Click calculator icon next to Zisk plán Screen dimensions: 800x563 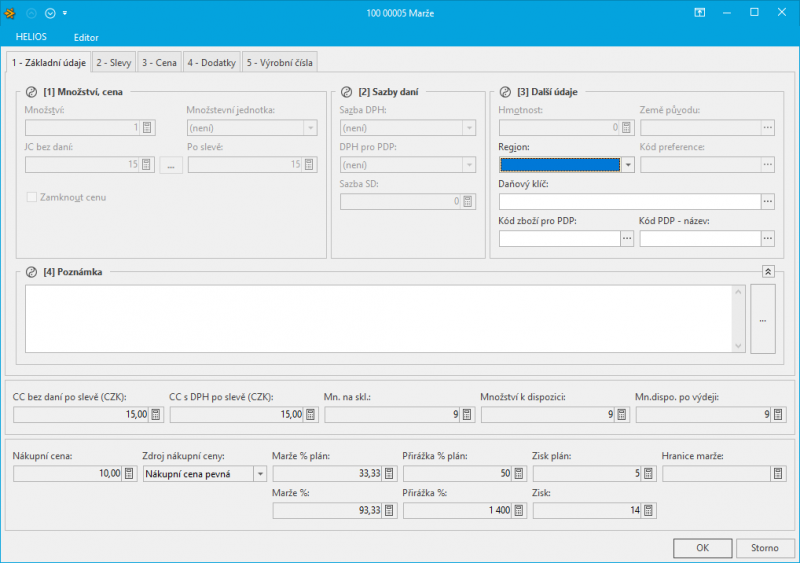(648, 473)
